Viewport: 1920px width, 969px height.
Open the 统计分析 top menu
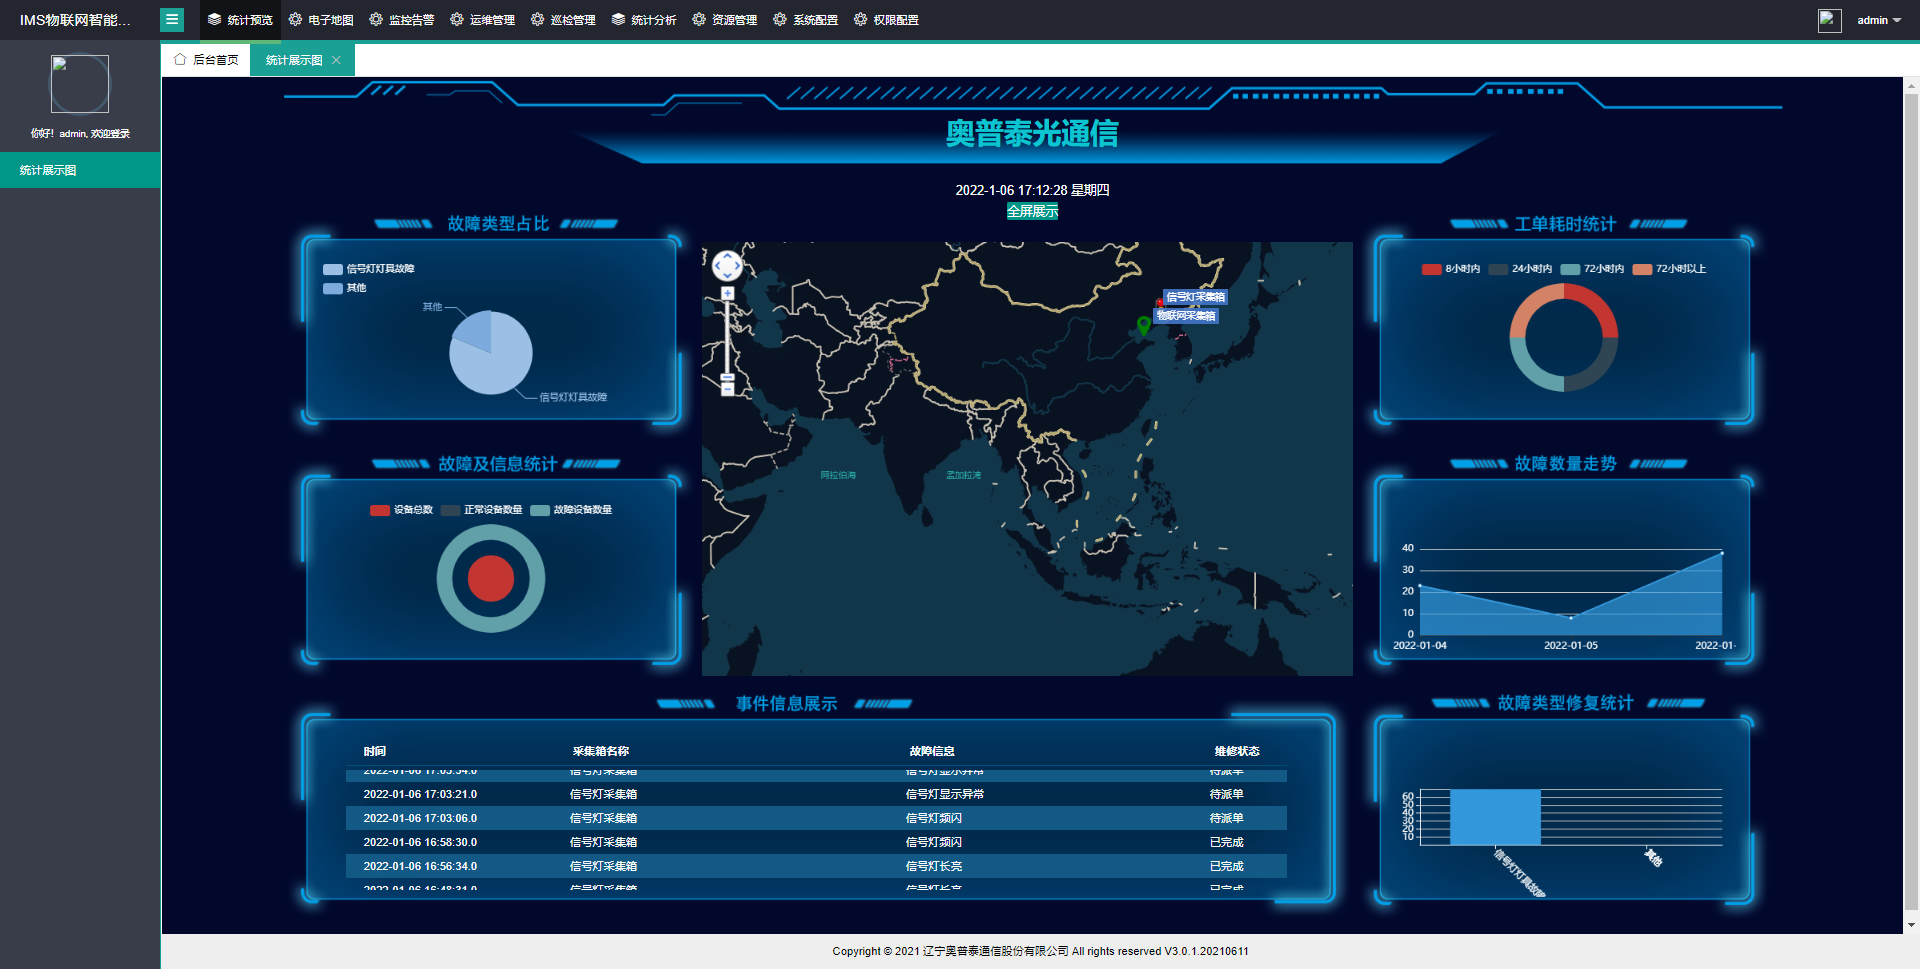(644, 20)
